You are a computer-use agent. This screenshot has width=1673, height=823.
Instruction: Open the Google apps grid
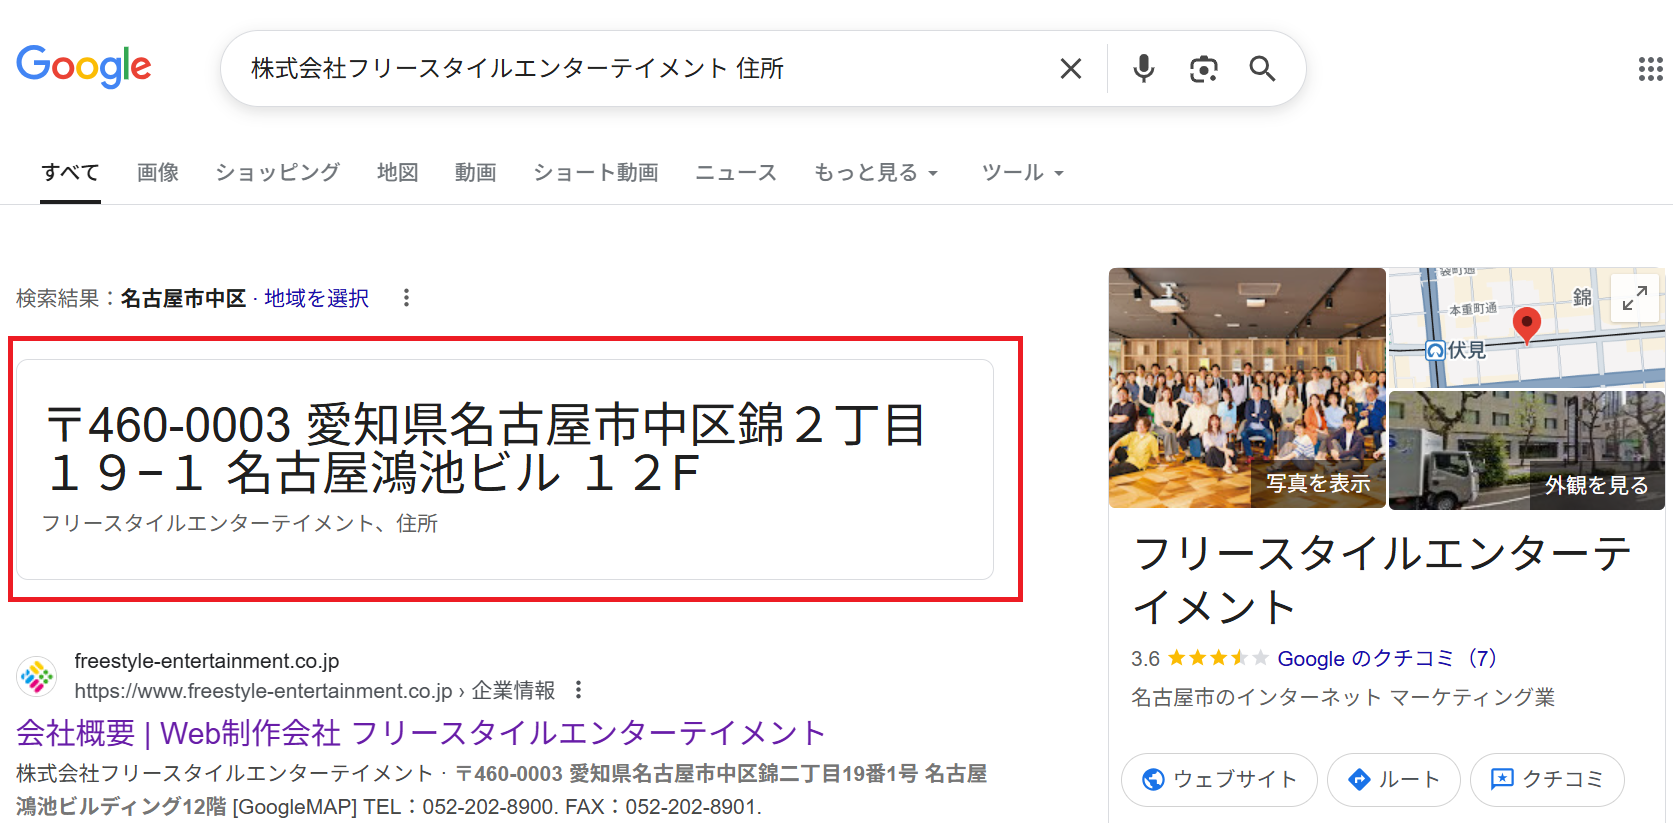point(1650,69)
